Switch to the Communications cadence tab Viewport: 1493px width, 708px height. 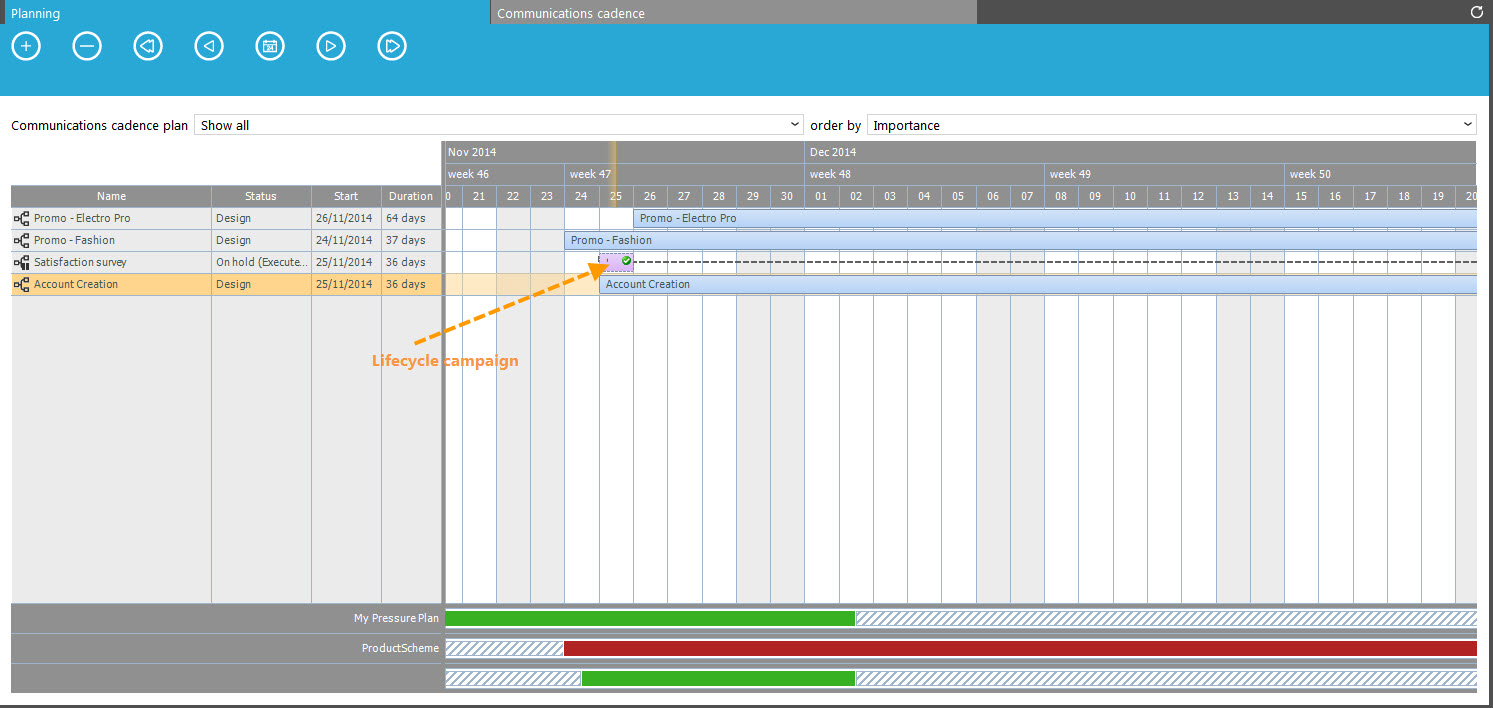point(732,13)
